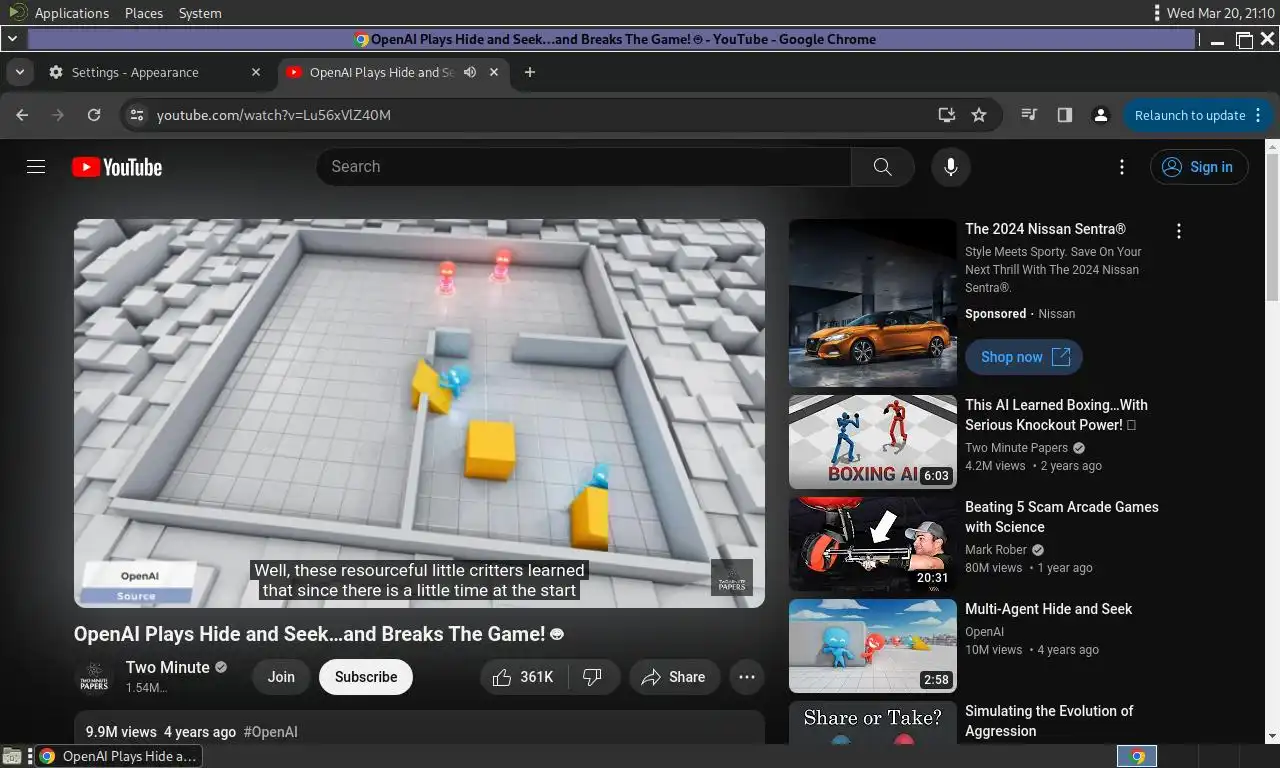Click Shop now on Nissan ad
The height and width of the screenshot is (768, 1280).
[1024, 357]
